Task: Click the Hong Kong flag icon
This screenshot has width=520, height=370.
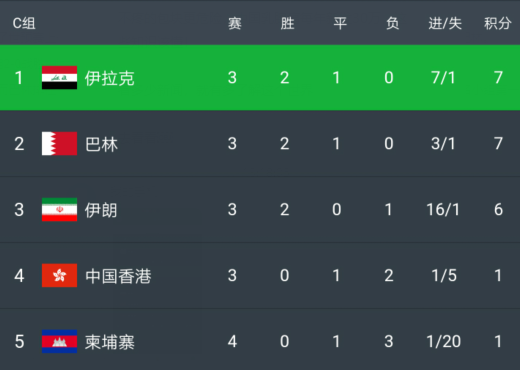Action: (x=59, y=275)
